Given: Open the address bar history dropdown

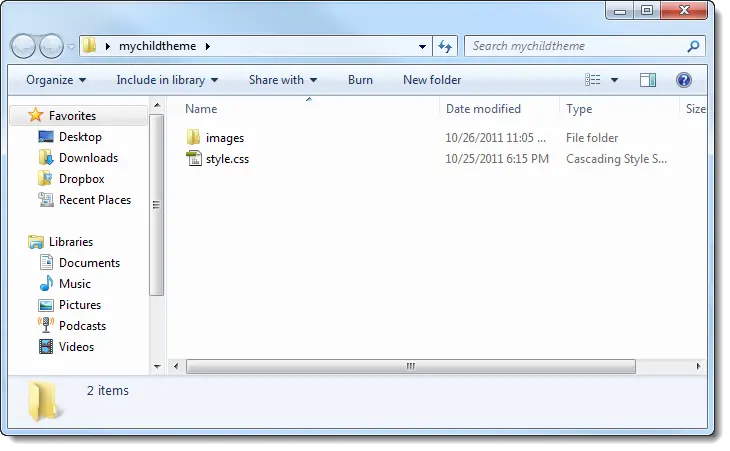Looking at the screenshot, I should (422, 47).
